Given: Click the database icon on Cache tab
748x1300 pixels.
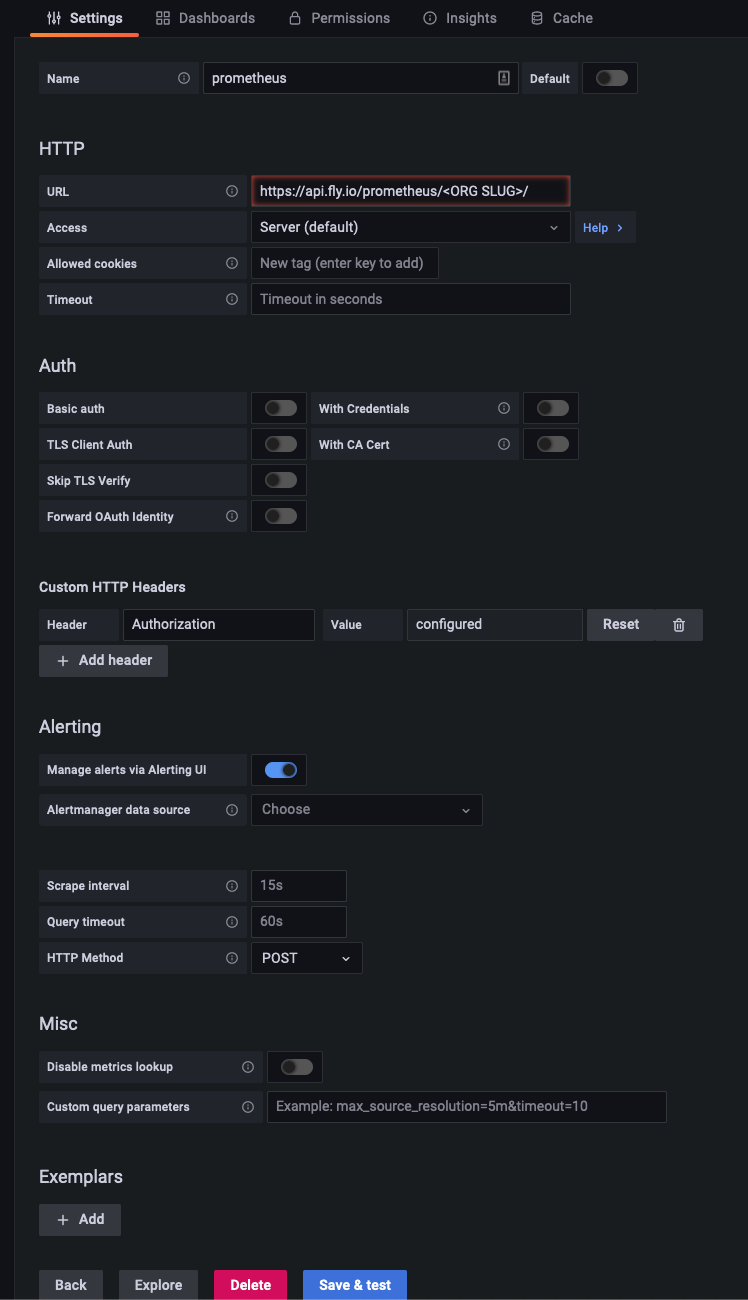Looking at the screenshot, I should [537, 18].
